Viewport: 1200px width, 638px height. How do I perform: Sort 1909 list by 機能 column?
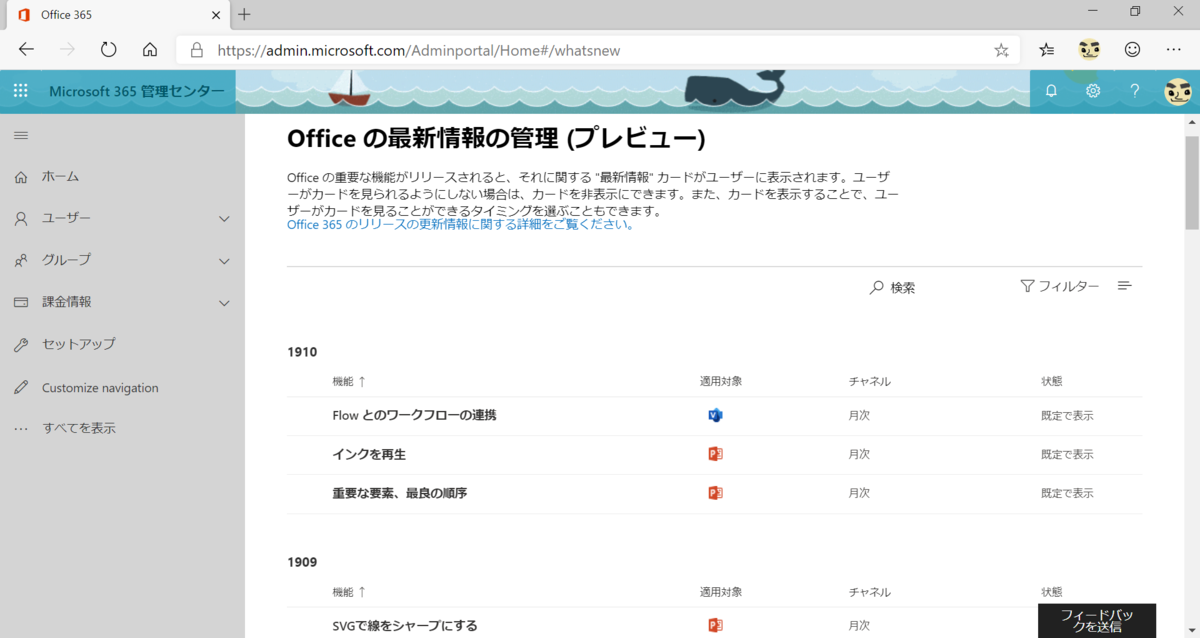(x=349, y=592)
